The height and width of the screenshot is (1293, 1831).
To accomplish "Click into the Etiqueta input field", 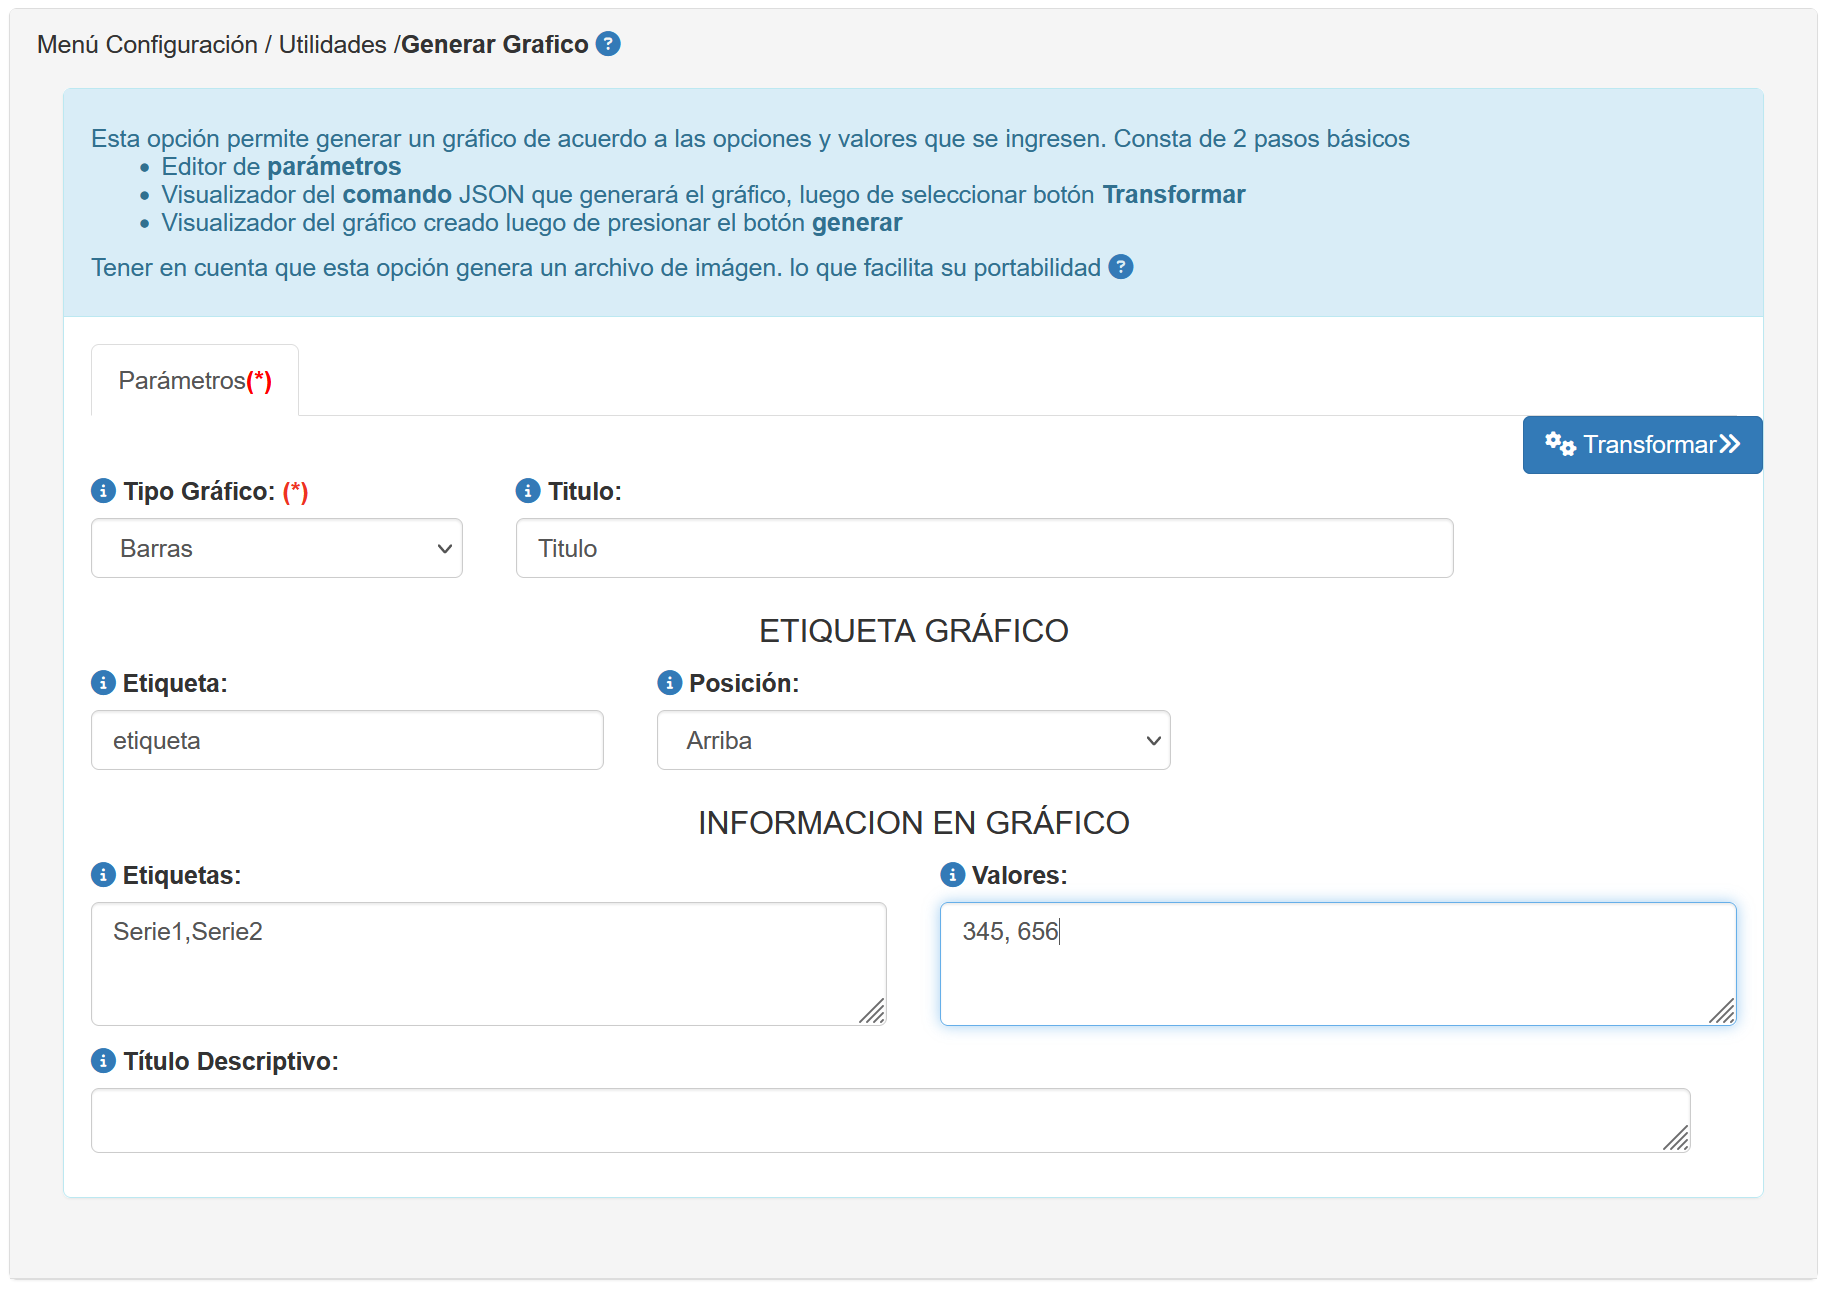I will (347, 740).
